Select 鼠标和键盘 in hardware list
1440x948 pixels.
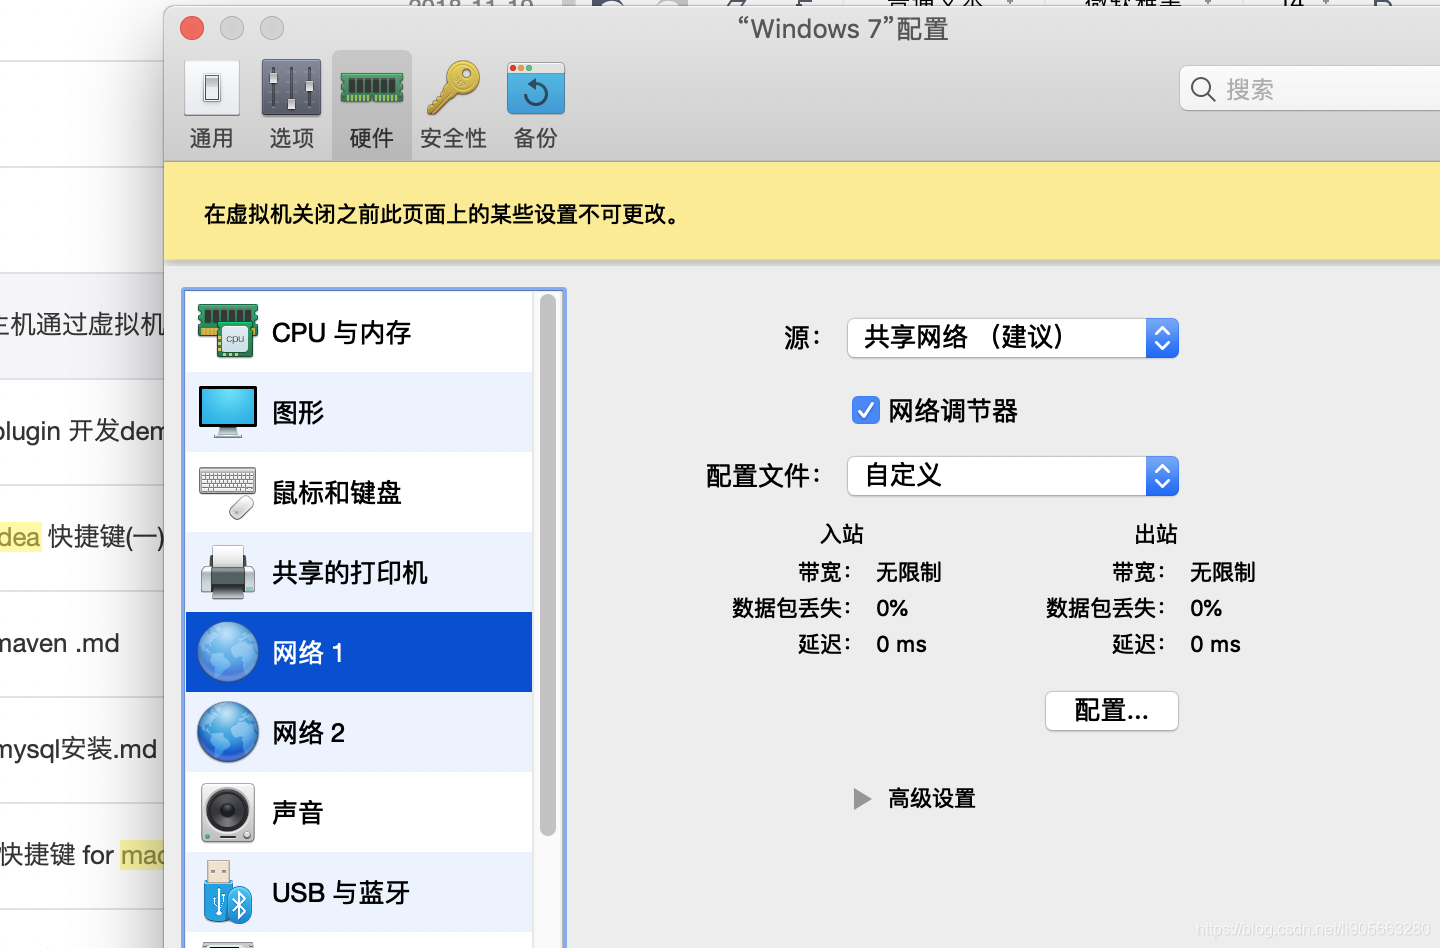[x=359, y=492]
